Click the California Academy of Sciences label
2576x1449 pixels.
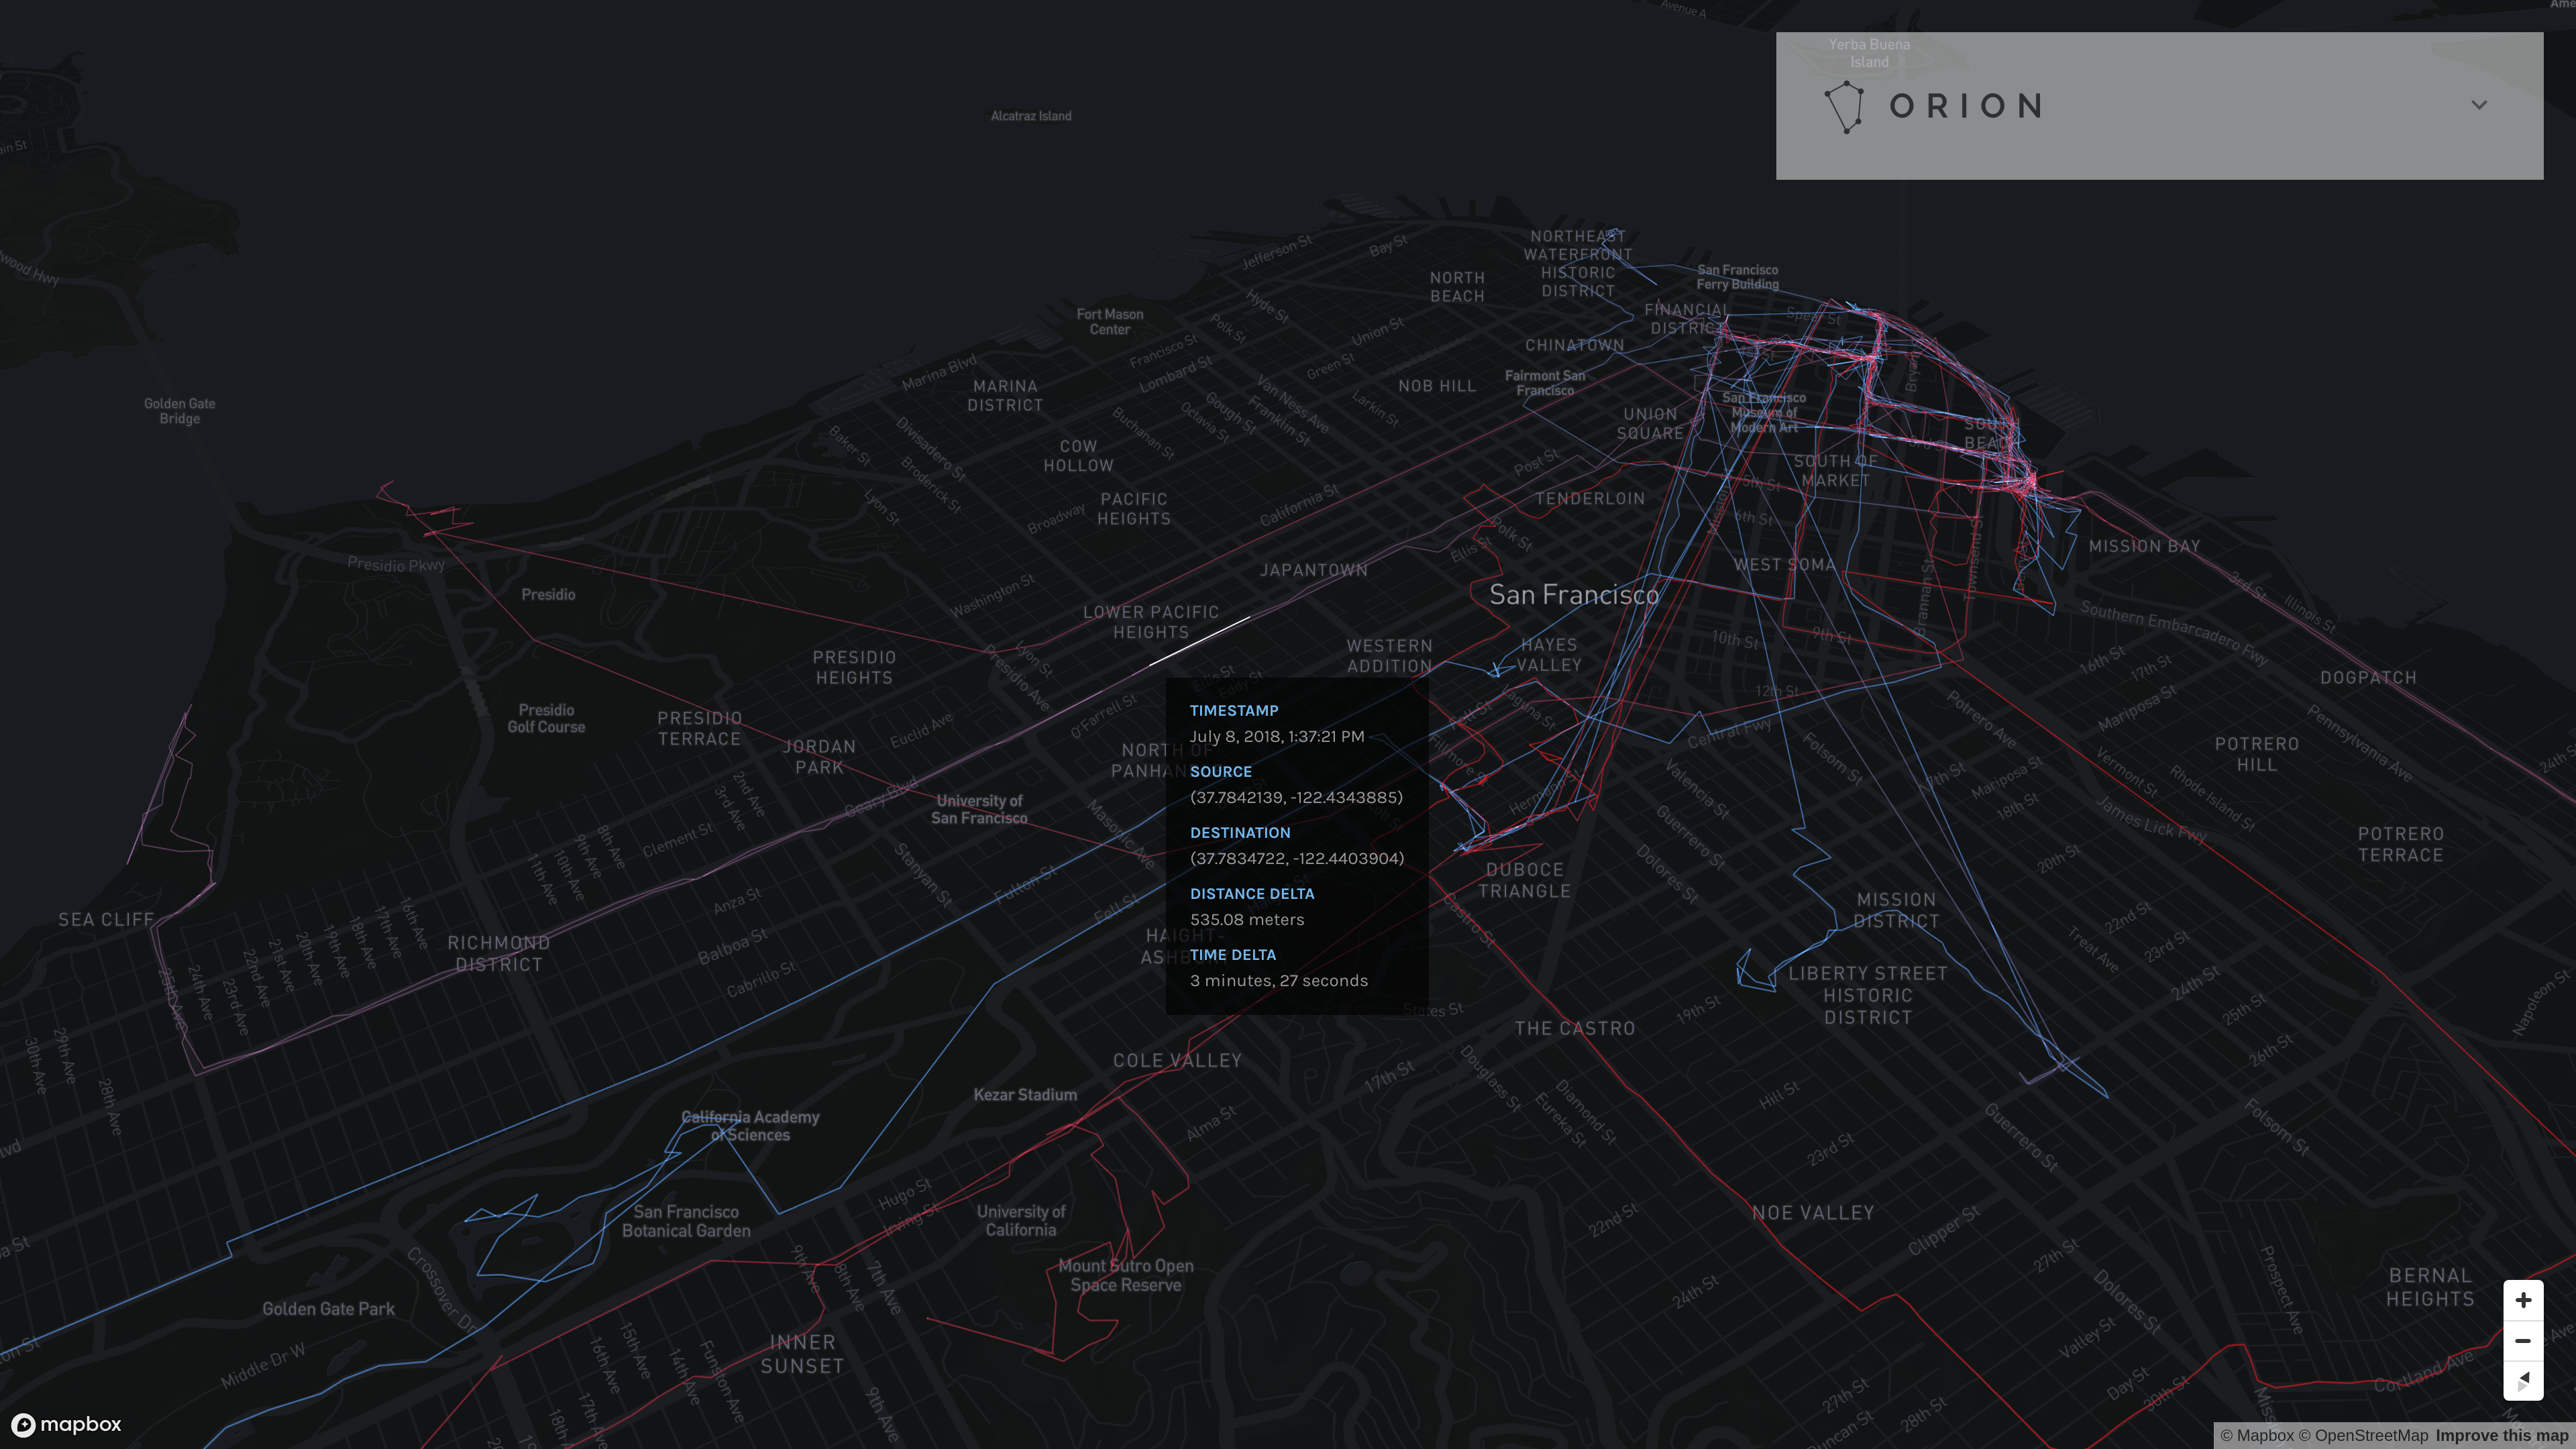click(750, 1126)
